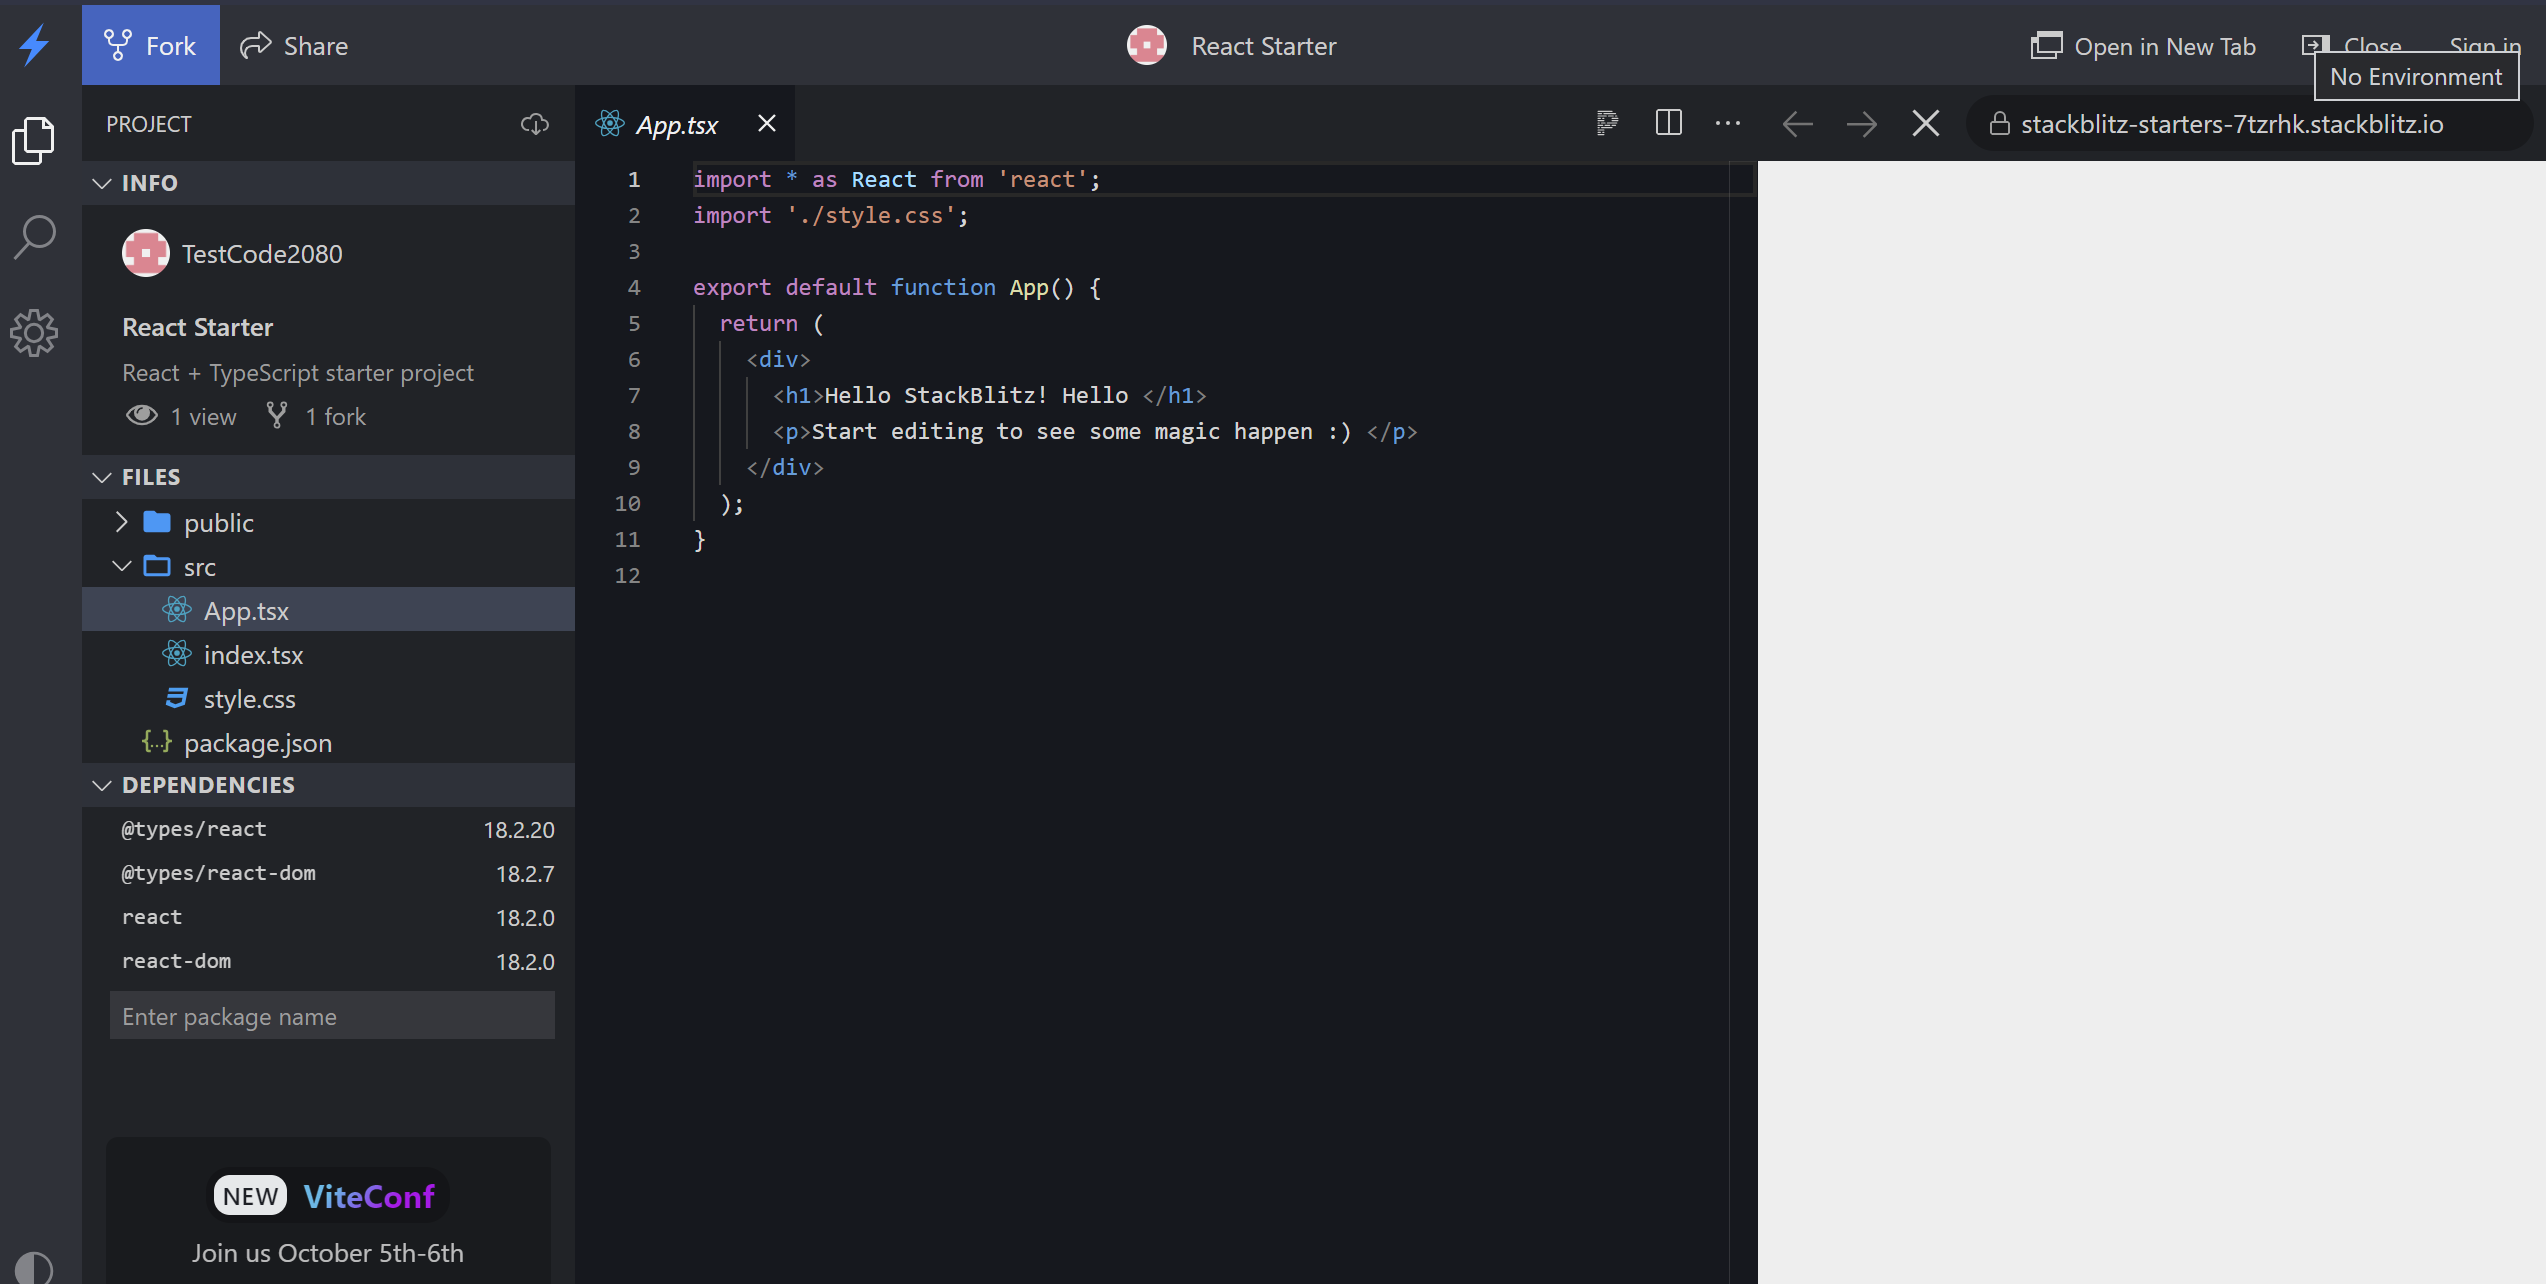Screen dimensions: 2546x1284
Task: Open the editor more-actions ellipsis menu
Action: click(1728, 123)
